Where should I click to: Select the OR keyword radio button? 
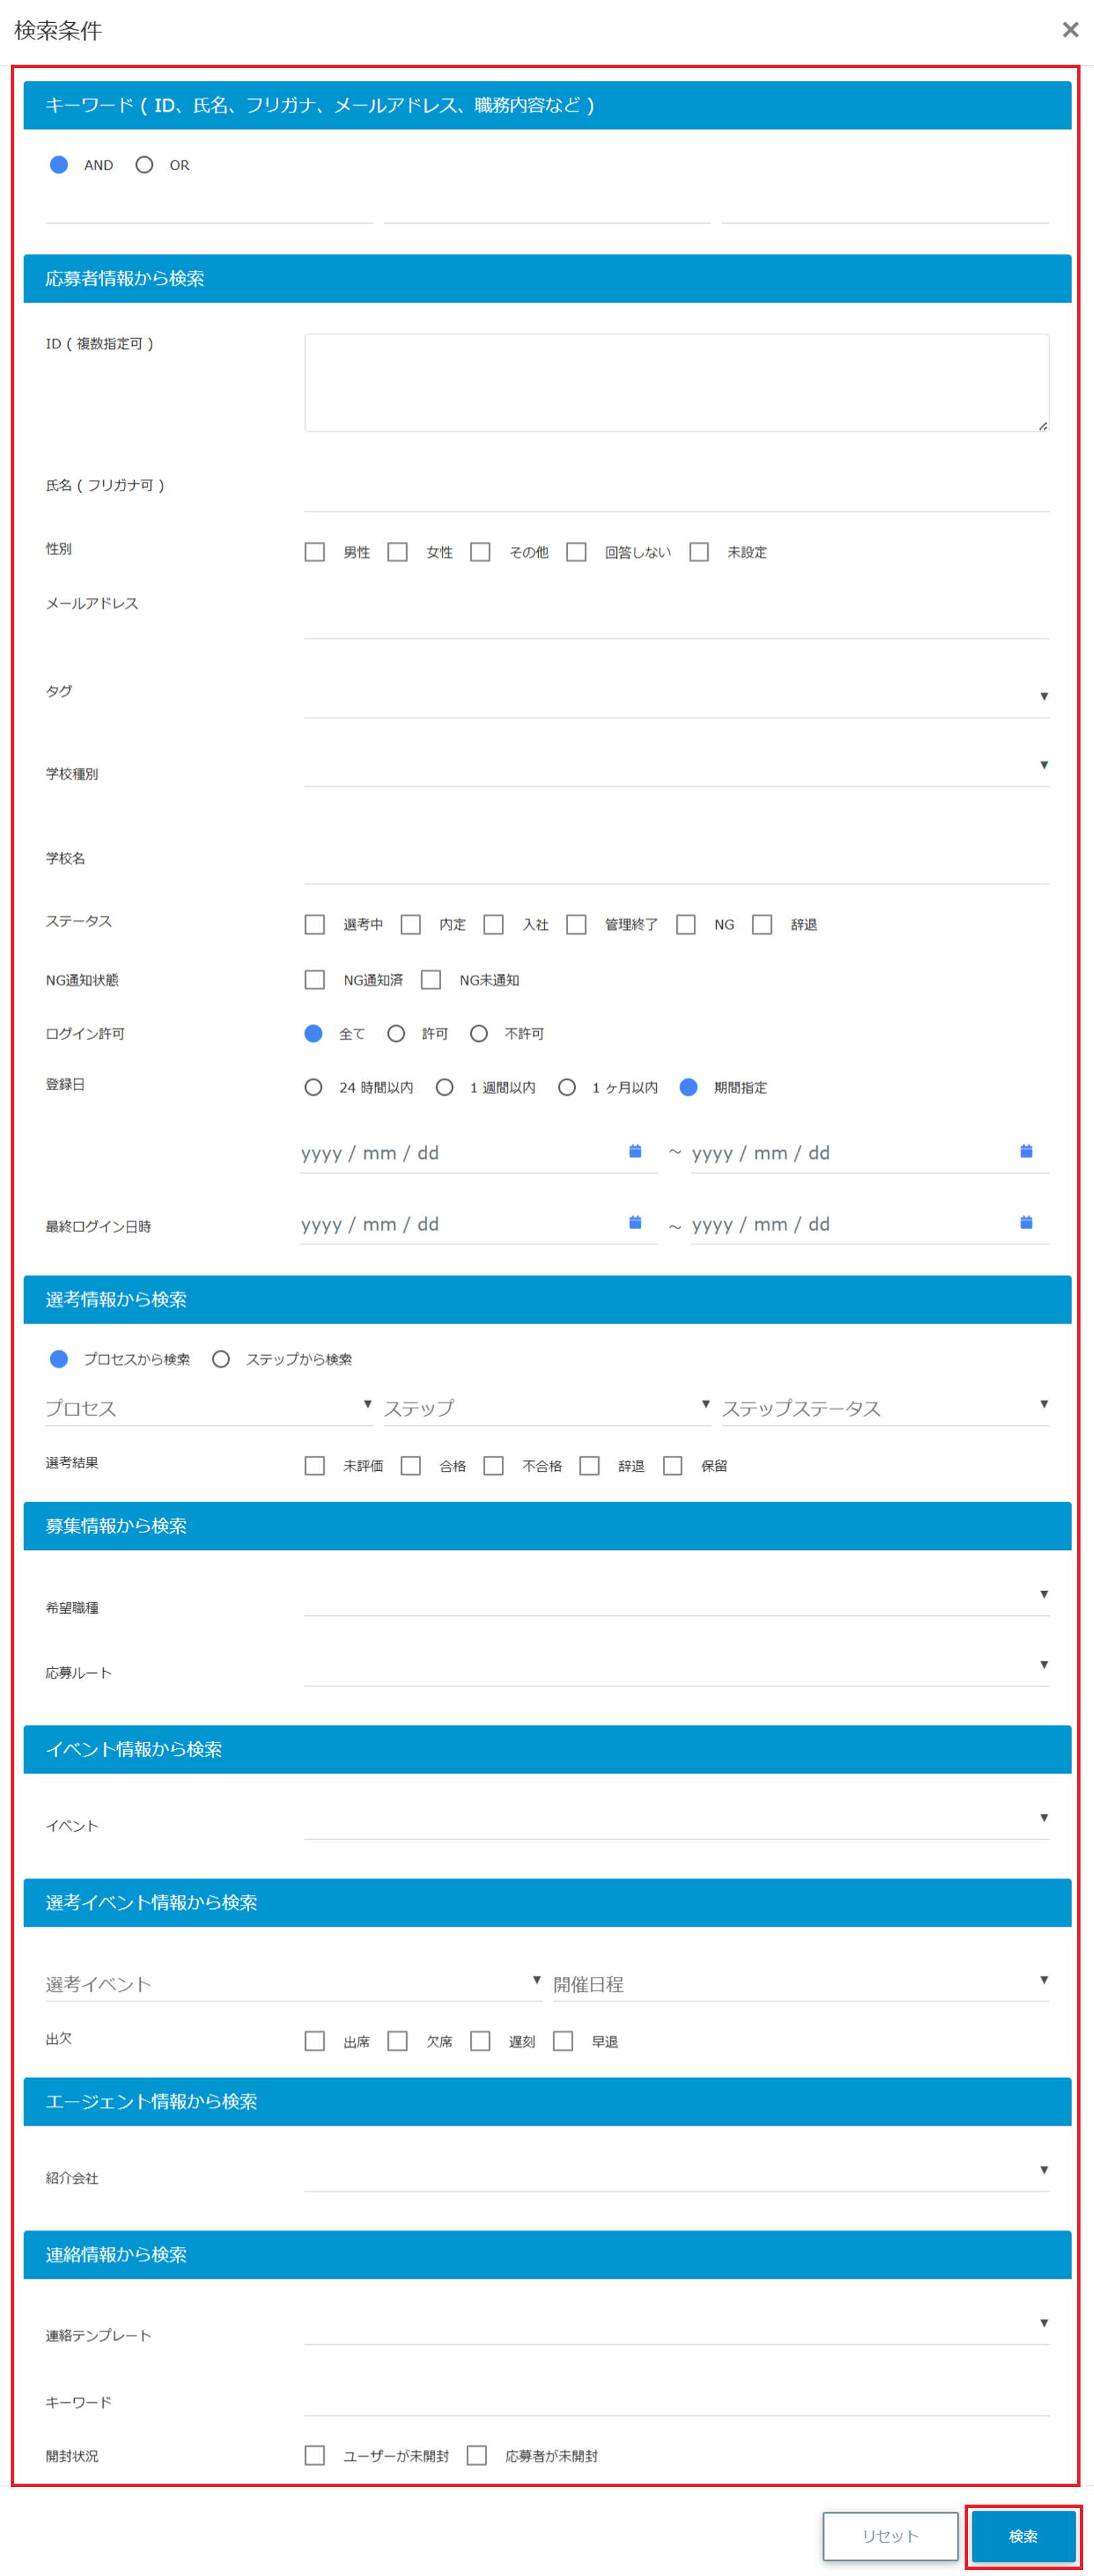[x=145, y=165]
